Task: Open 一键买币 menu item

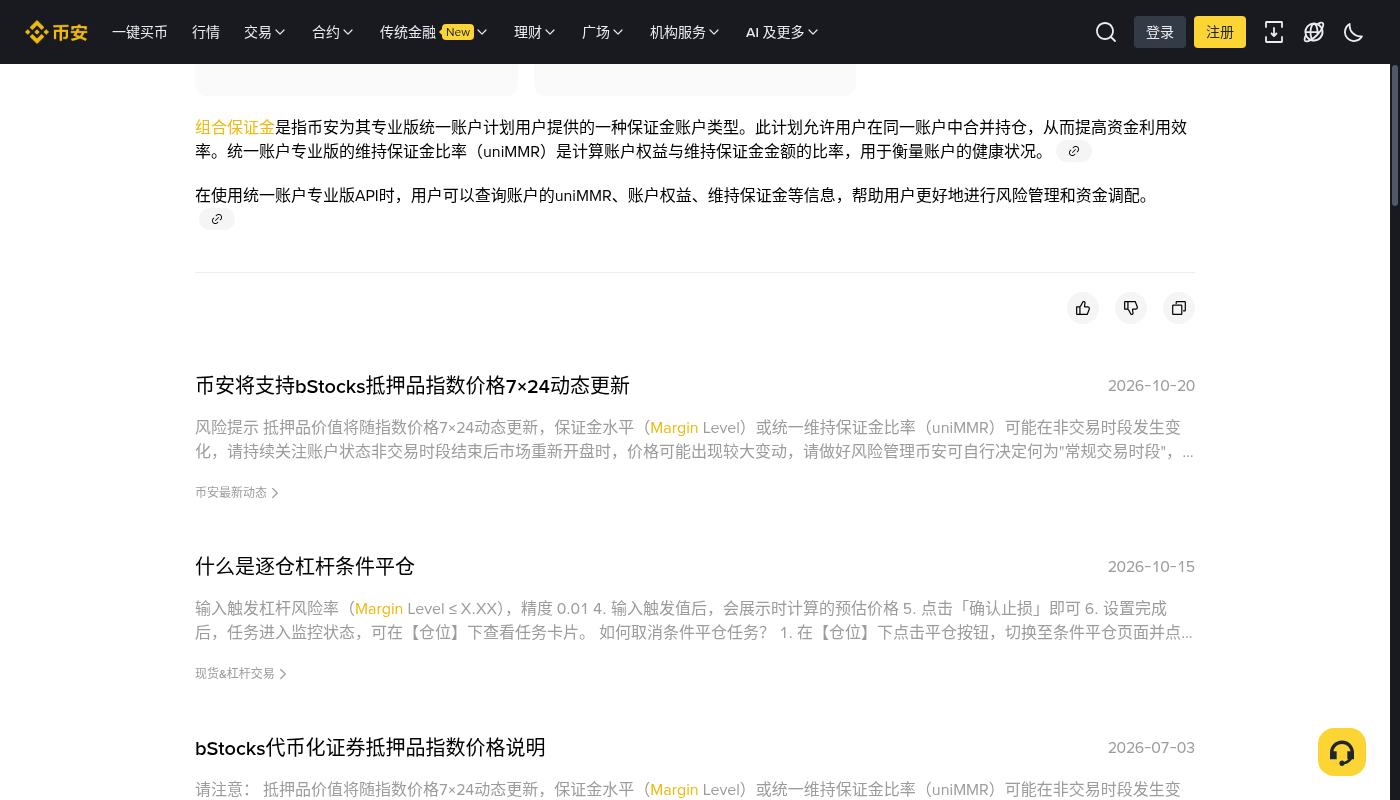Action: click(x=140, y=32)
